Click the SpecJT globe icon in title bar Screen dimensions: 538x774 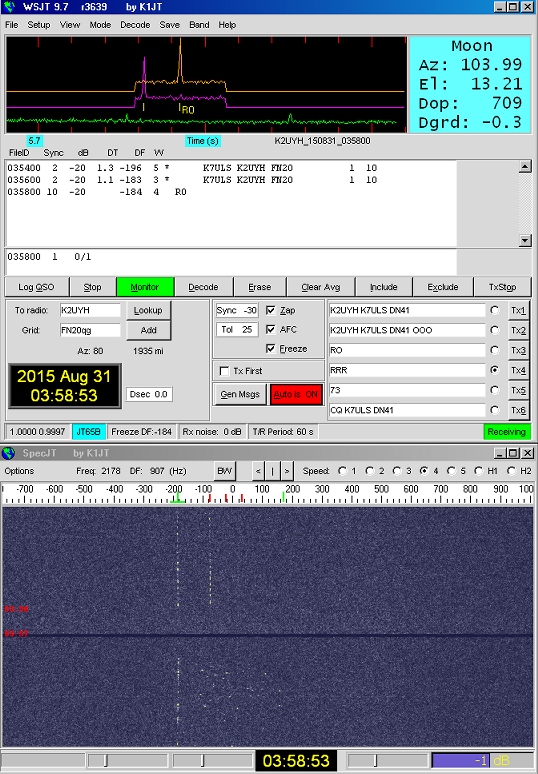(x=9, y=453)
